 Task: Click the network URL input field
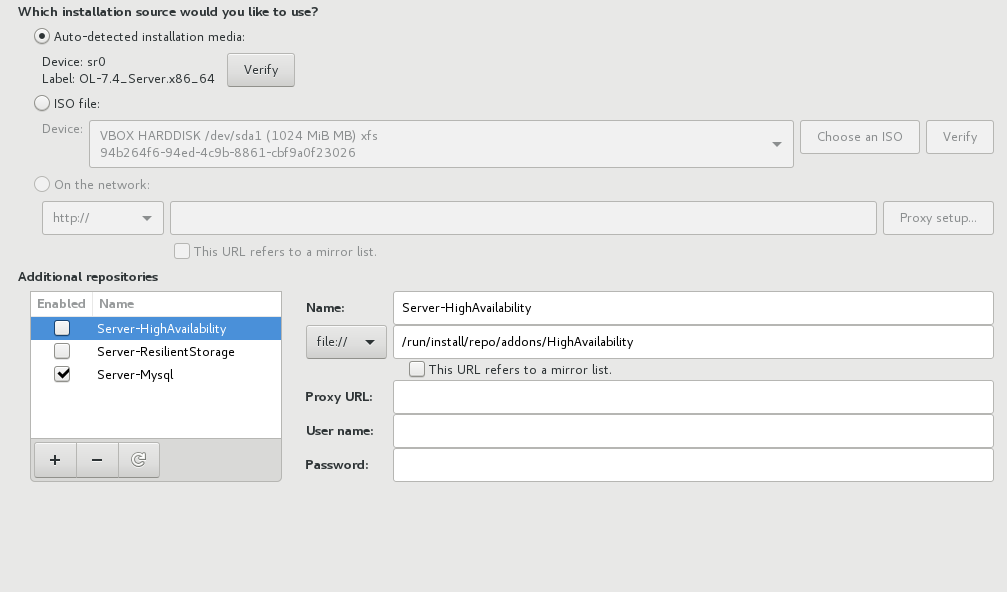pos(523,218)
